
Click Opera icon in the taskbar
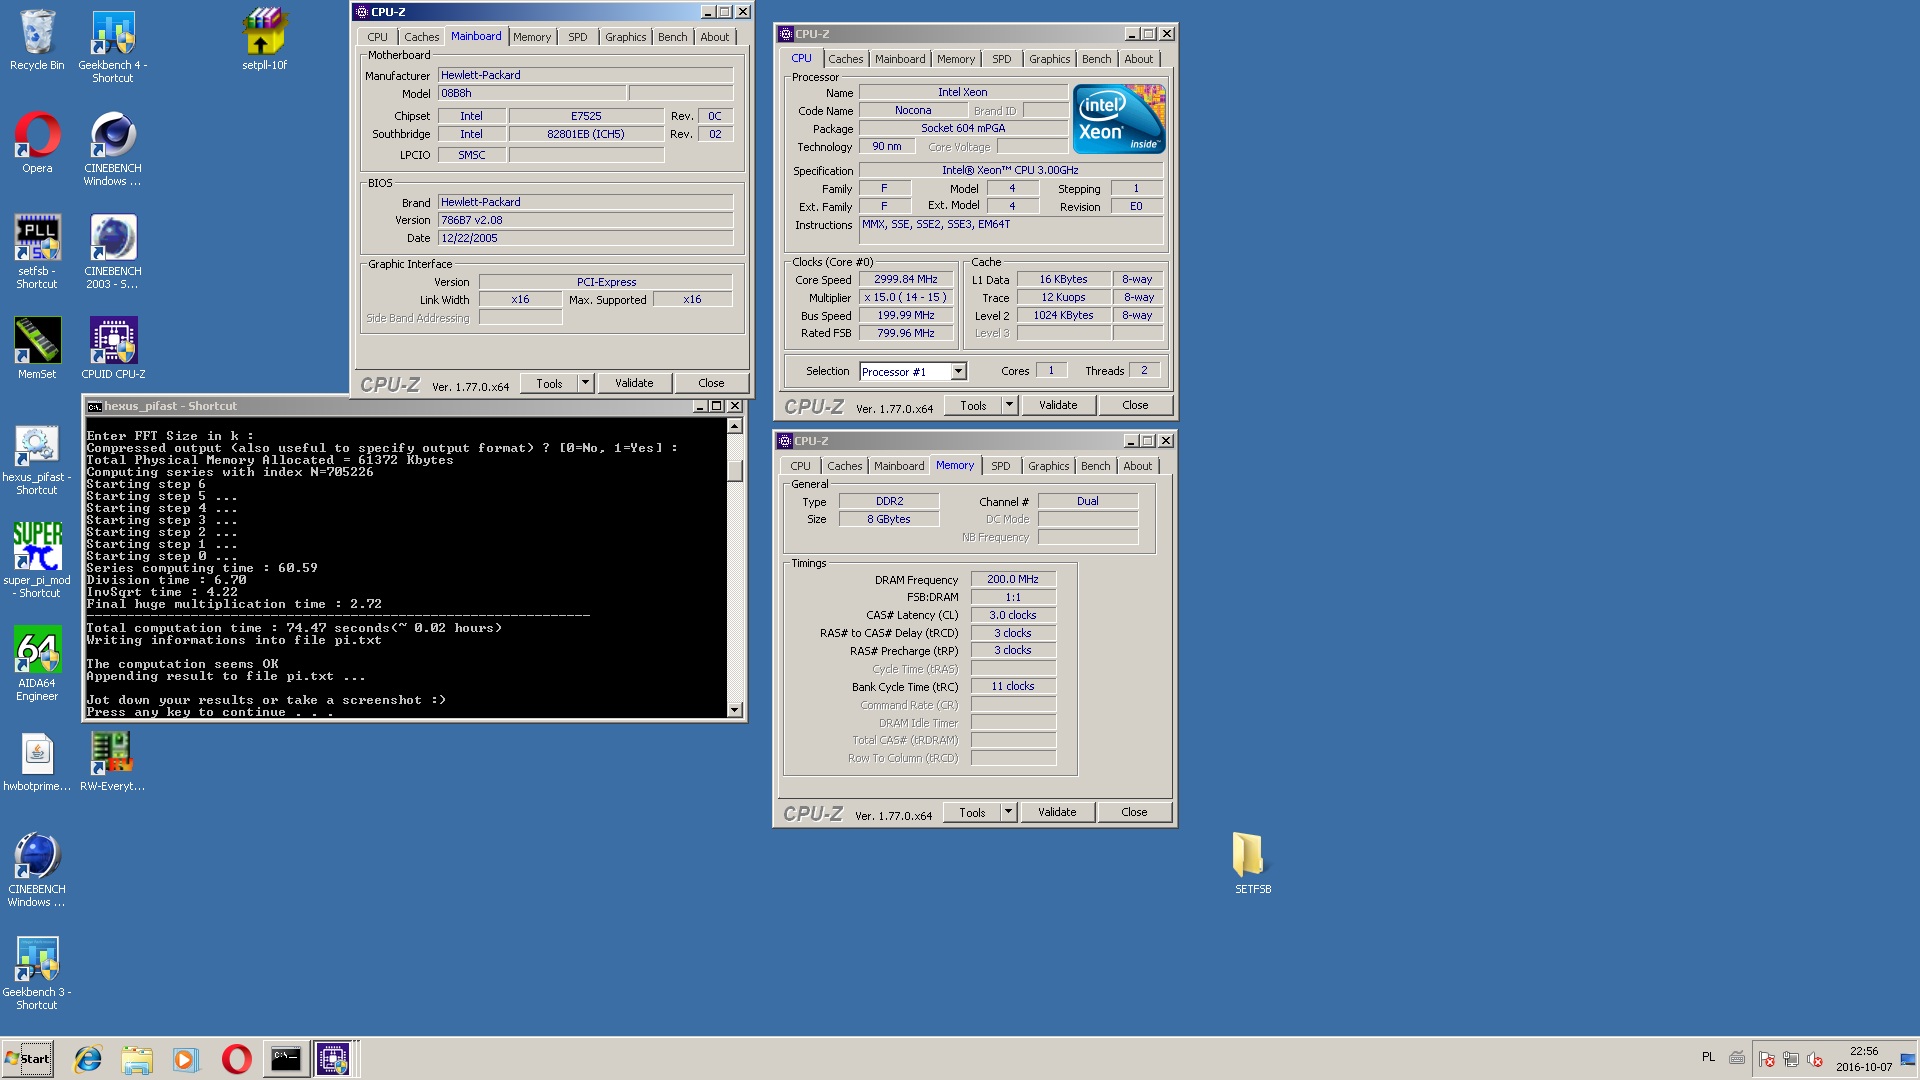[236, 1059]
